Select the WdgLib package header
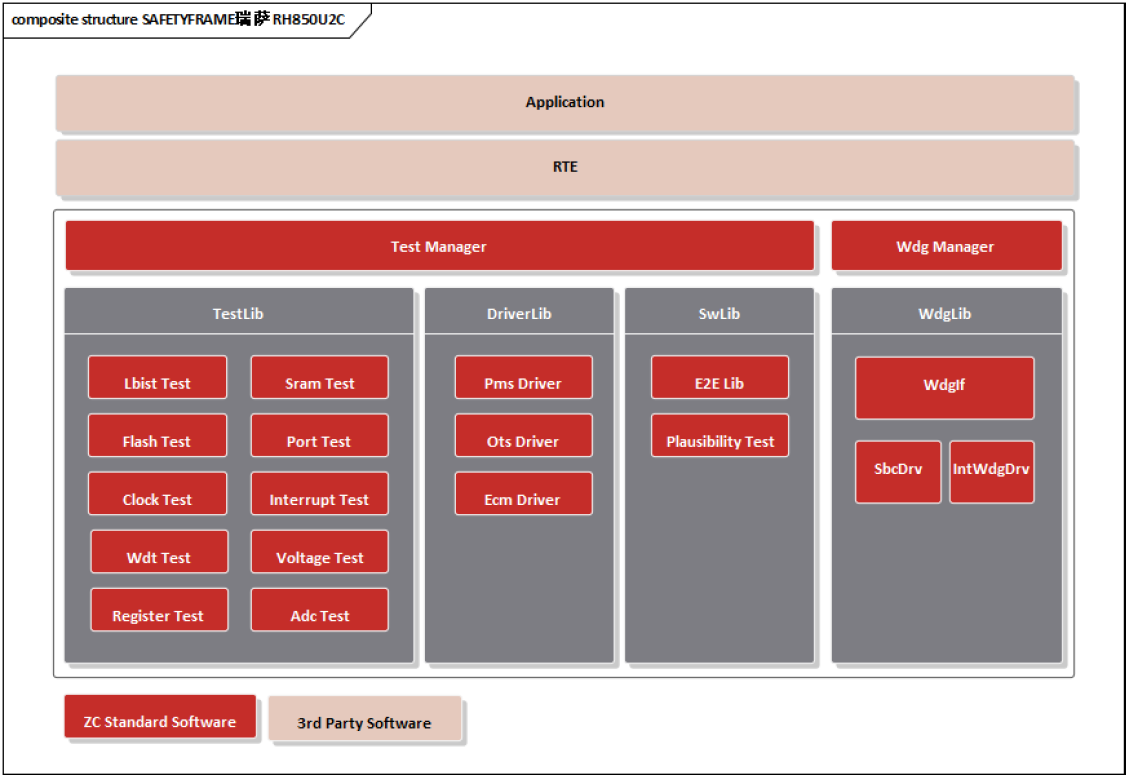The height and width of the screenshot is (777, 1128). [946, 313]
